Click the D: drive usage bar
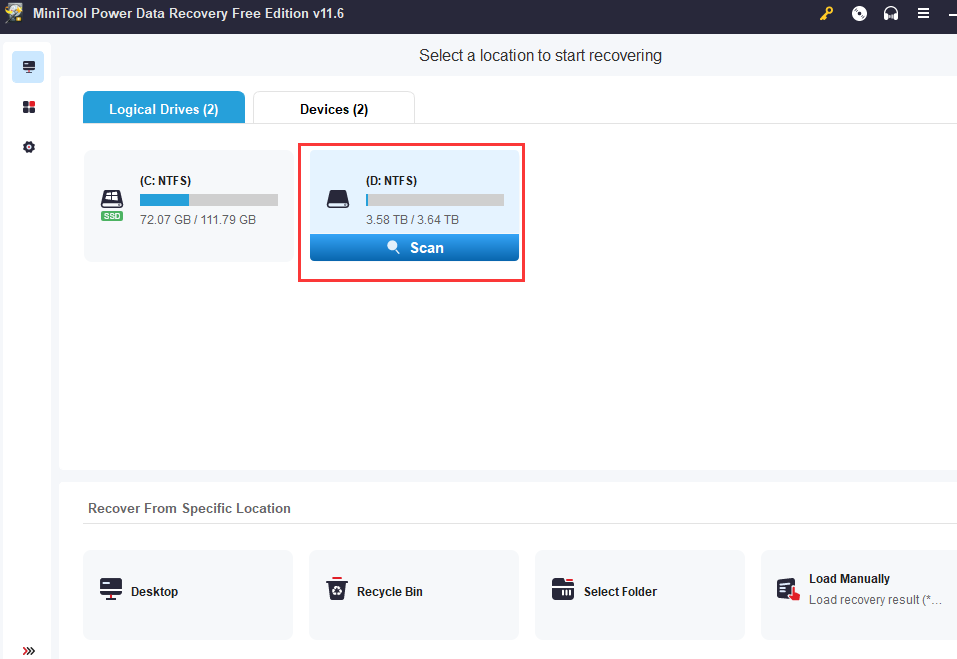The image size is (957, 659). (x=435, y=200)
